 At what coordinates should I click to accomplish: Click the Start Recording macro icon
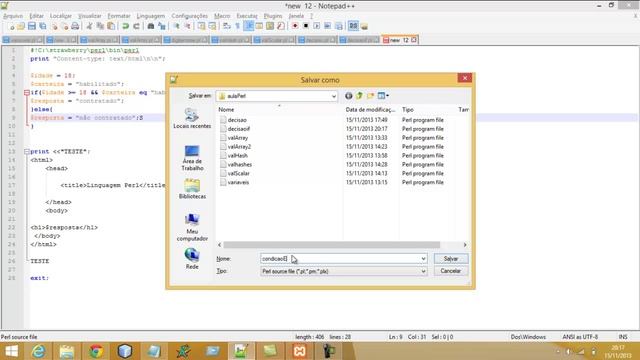(x=295, y=26)
